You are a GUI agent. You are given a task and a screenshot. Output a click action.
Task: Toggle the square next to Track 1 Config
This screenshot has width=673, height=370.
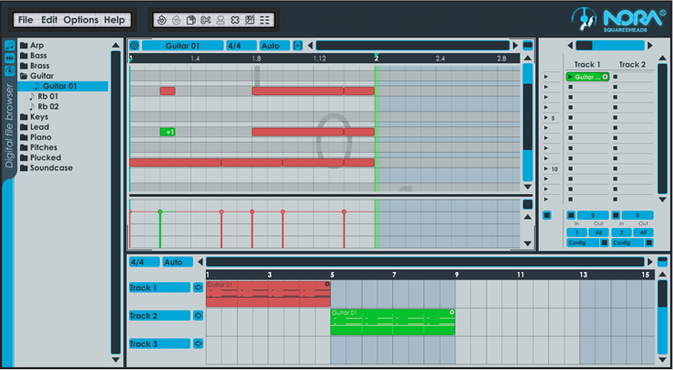pos(604,243)
